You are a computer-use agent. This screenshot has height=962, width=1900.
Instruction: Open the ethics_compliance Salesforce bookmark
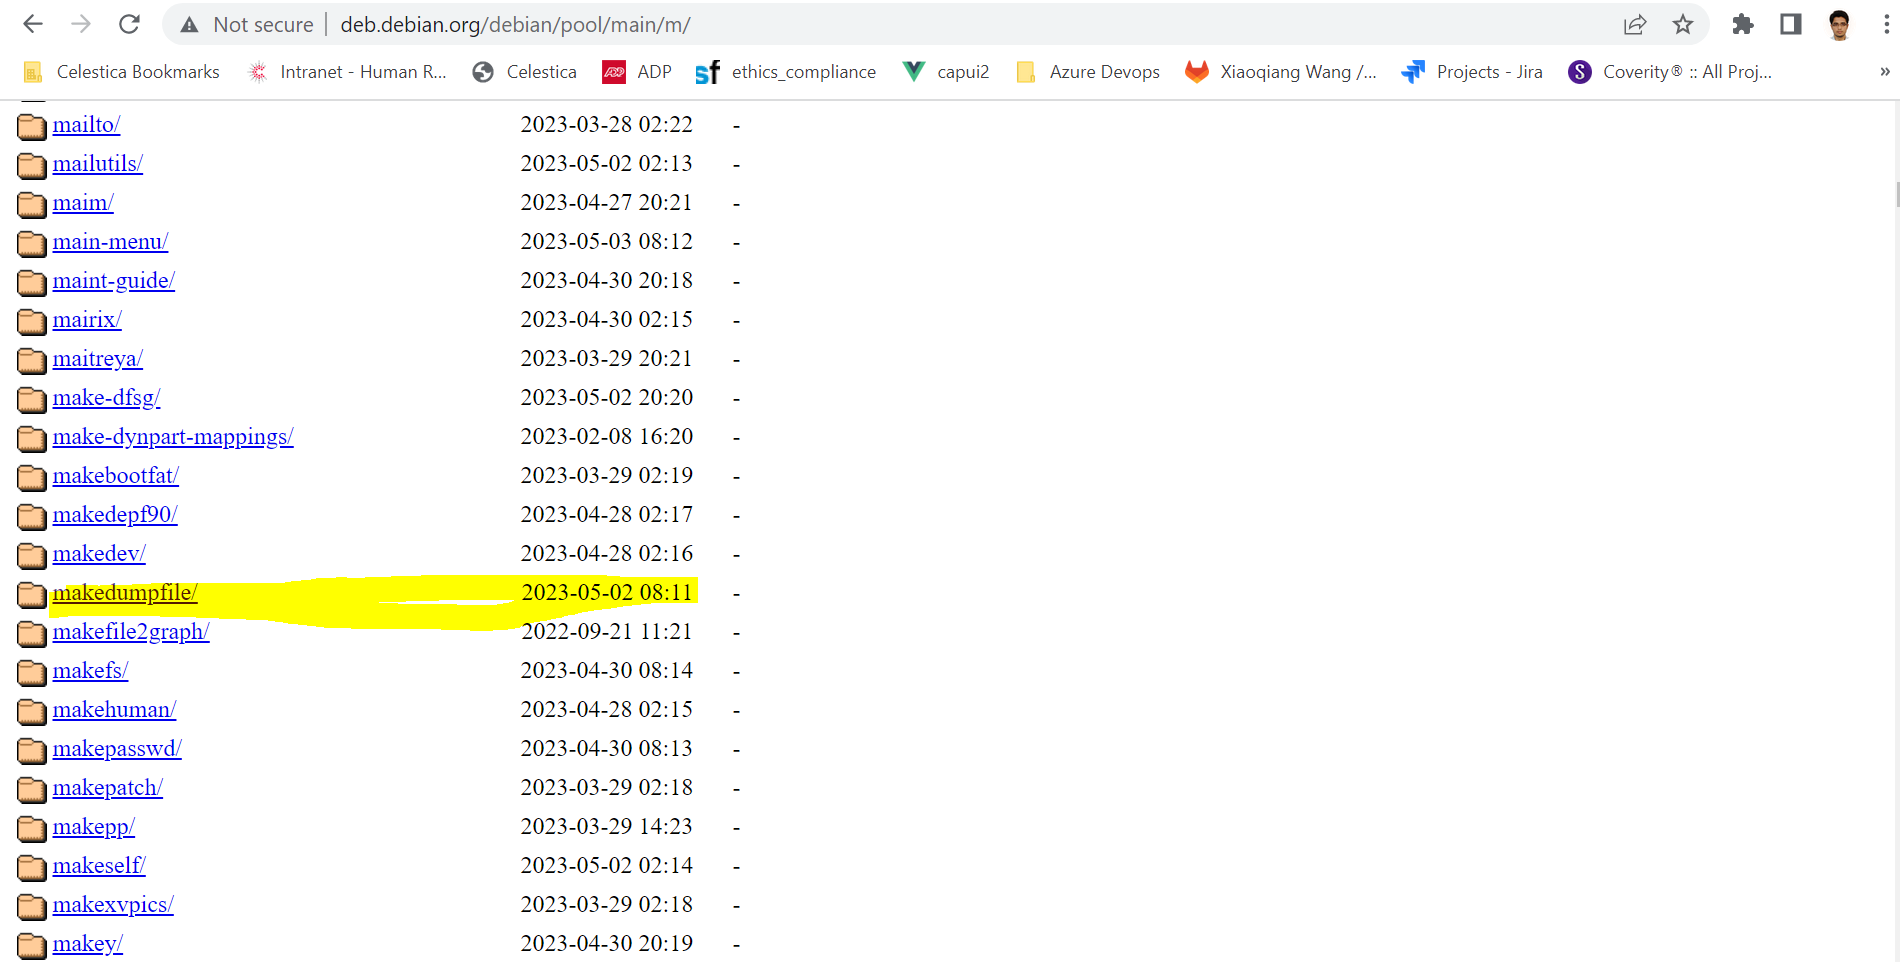[786, 71]
